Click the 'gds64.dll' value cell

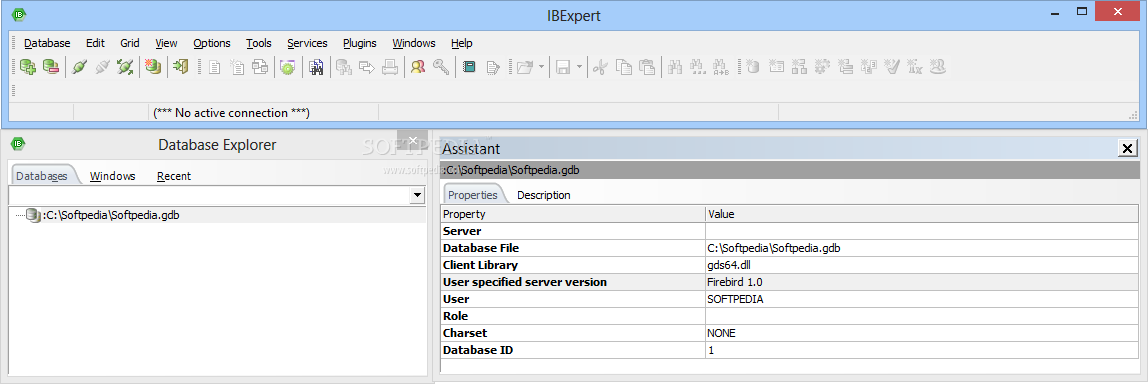pyautogui.click(x=922, y=265)
